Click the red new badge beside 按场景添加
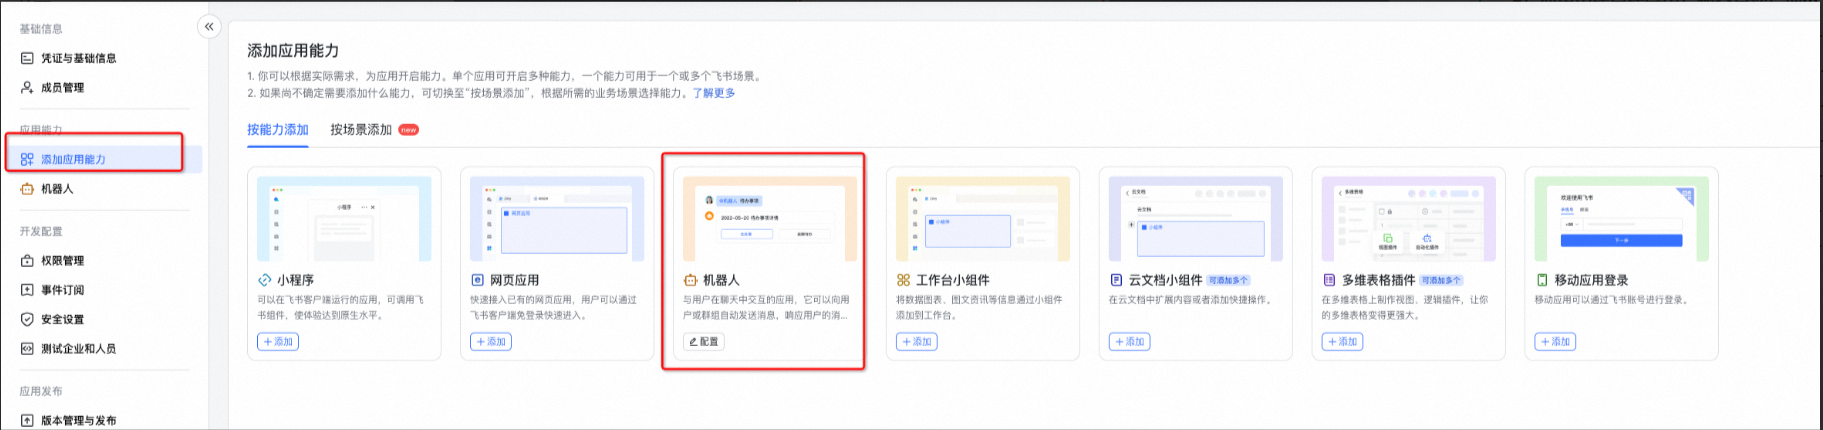The height and width of the screenshot is (430, 1823). pos(409,130)
